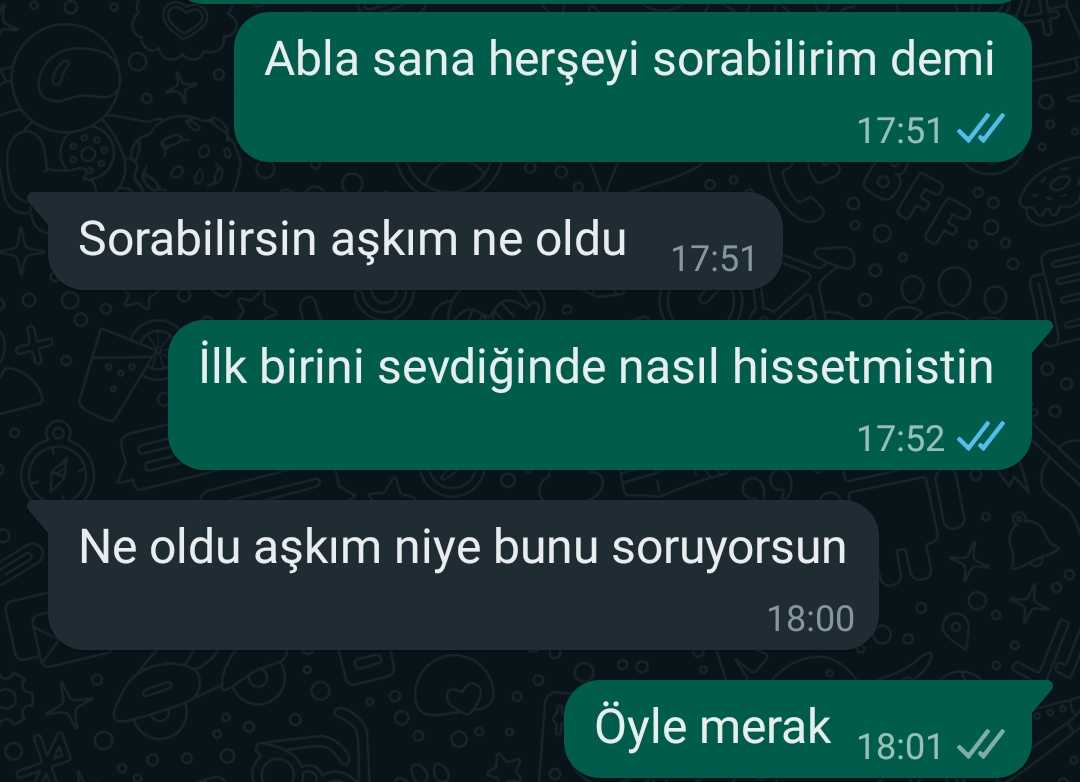Click the 18:01 timestamp

click(899, 746)
